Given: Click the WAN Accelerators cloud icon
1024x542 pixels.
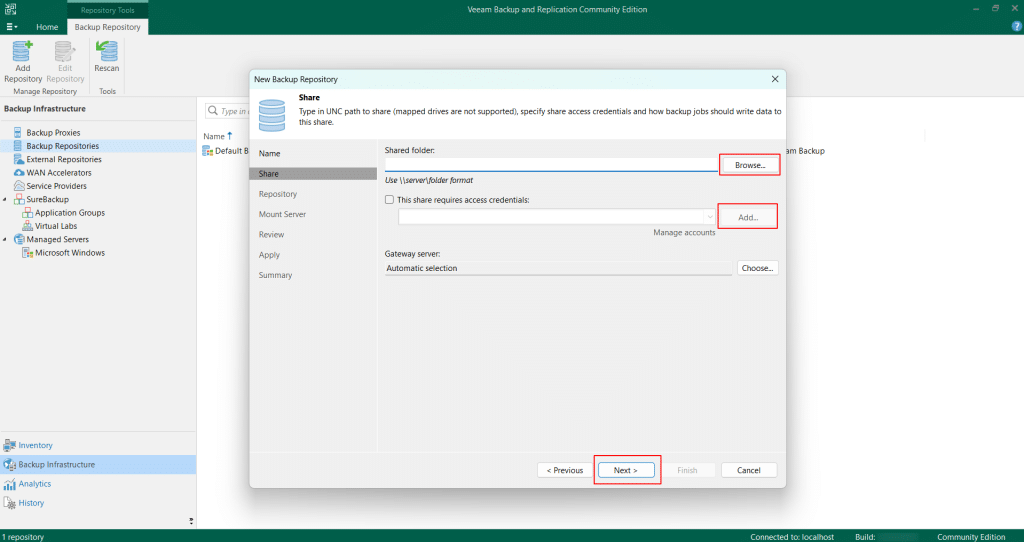Looking at the screenshot, I should [x=19, y=173].
